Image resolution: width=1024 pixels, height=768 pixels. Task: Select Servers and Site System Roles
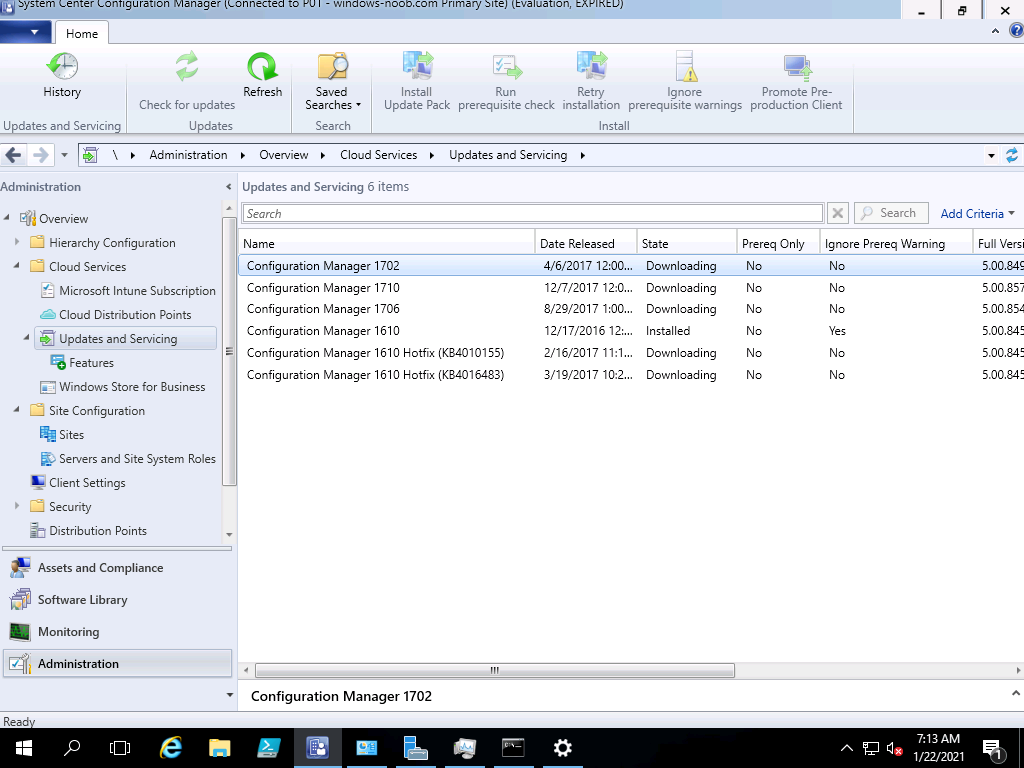128,458
